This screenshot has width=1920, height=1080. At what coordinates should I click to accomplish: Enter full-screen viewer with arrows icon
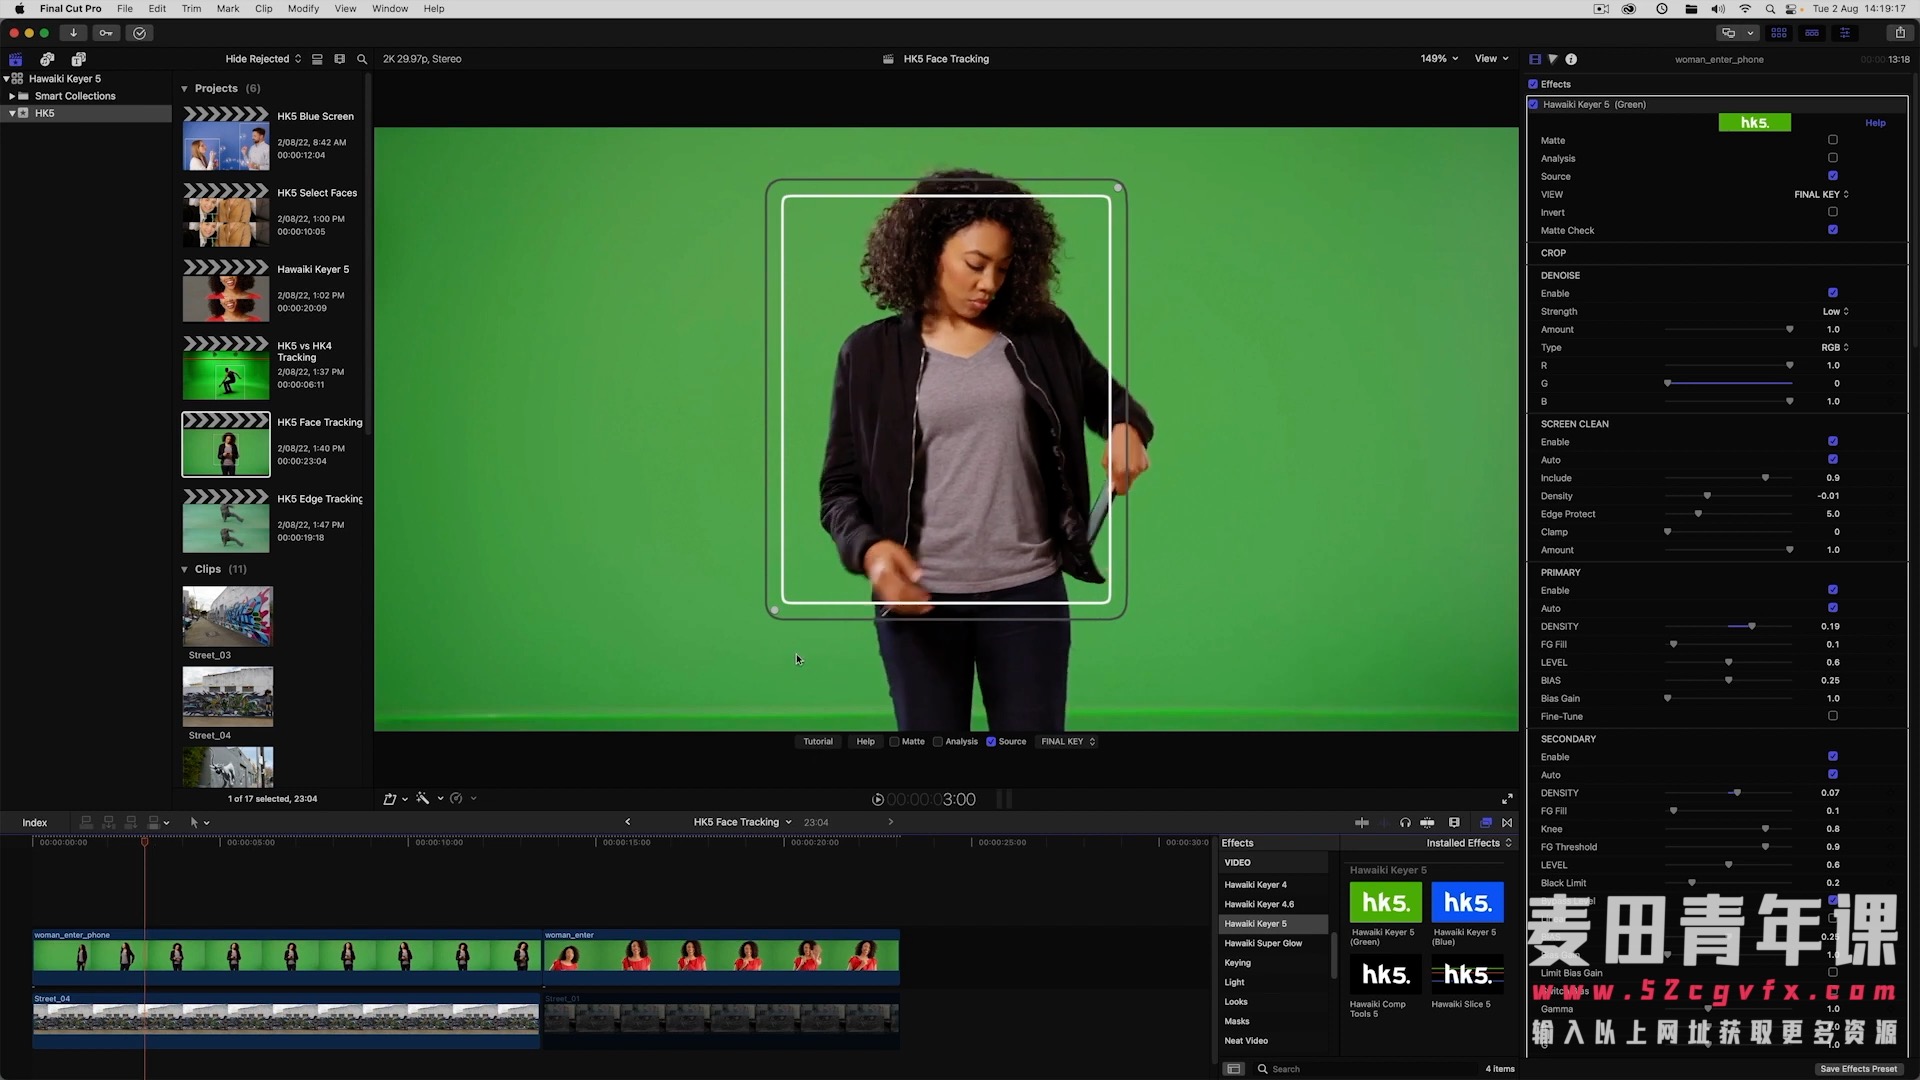pyautogui.click(x=1507, y=799)
